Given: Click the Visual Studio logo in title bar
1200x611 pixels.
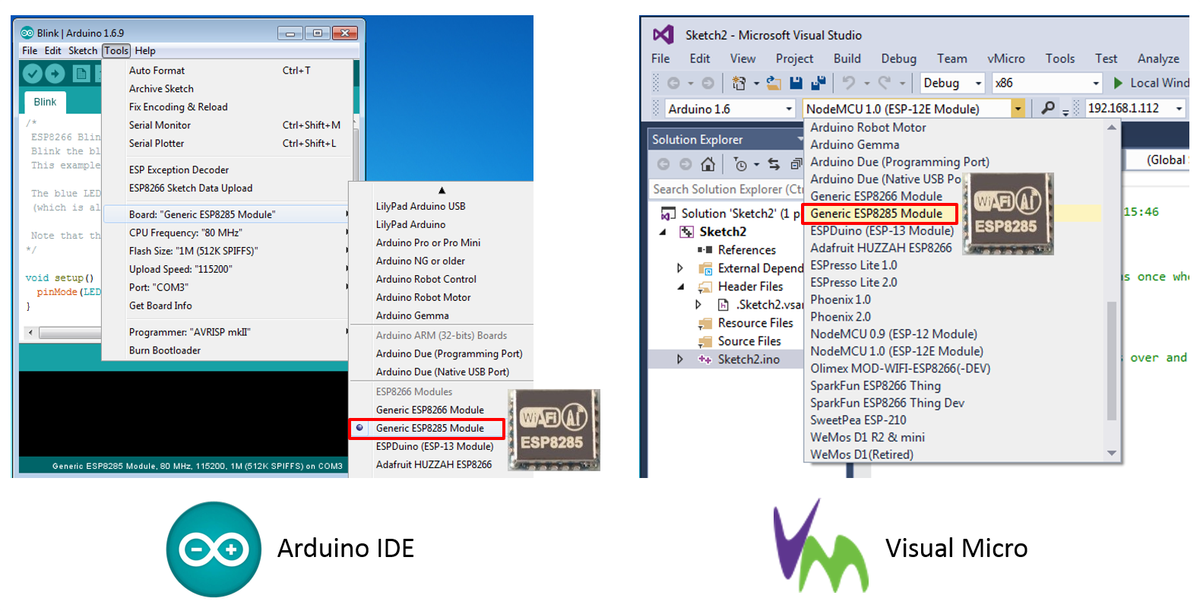Looking at the screenshot, I should 663,35.
